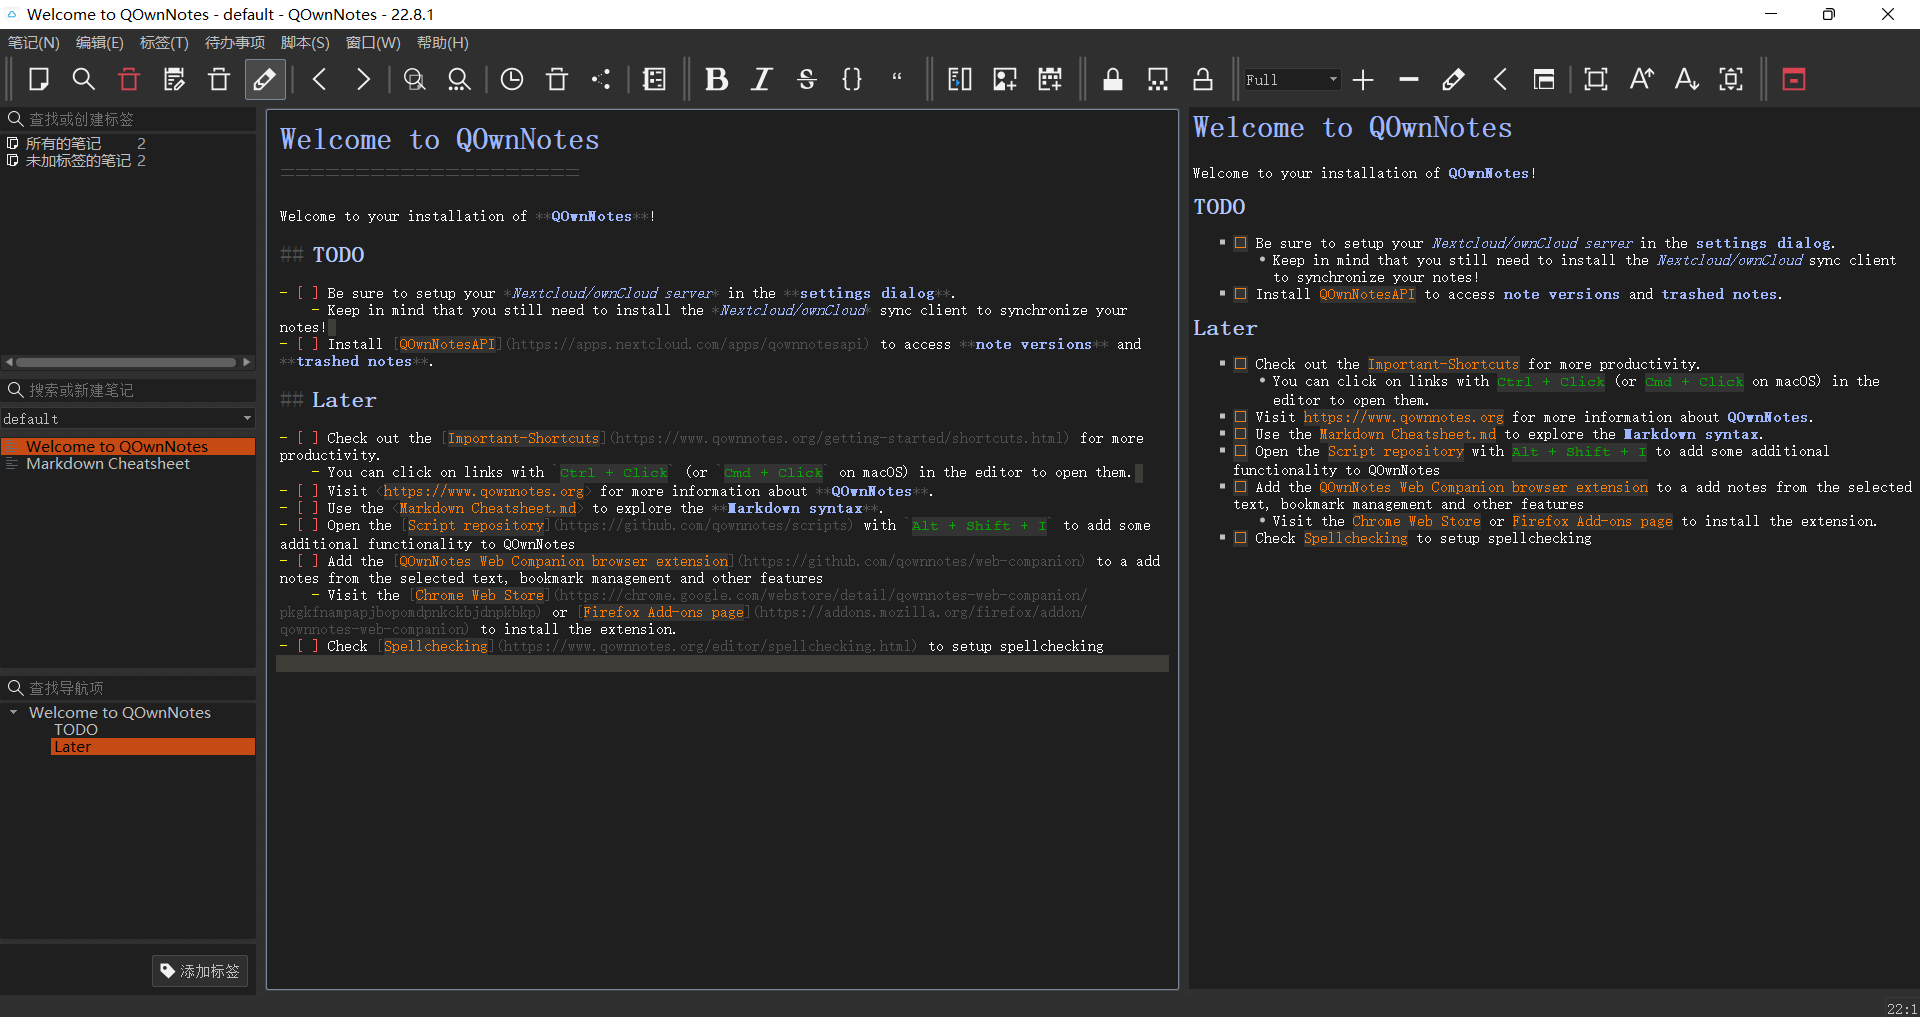Decrease note text size icon
Screen dimensions: 1920x1017
click(x=1686, y=79)
